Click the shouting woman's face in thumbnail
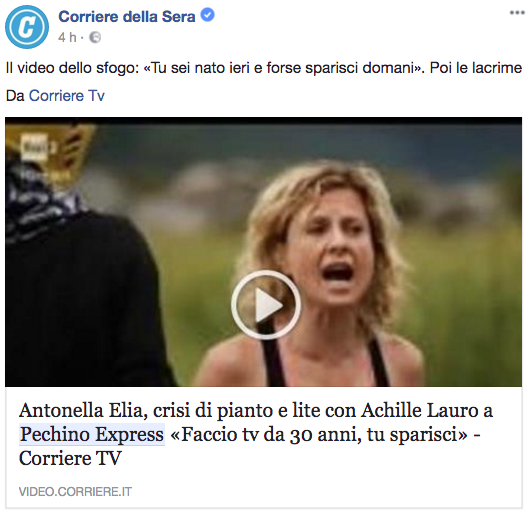 coord(329,251)
